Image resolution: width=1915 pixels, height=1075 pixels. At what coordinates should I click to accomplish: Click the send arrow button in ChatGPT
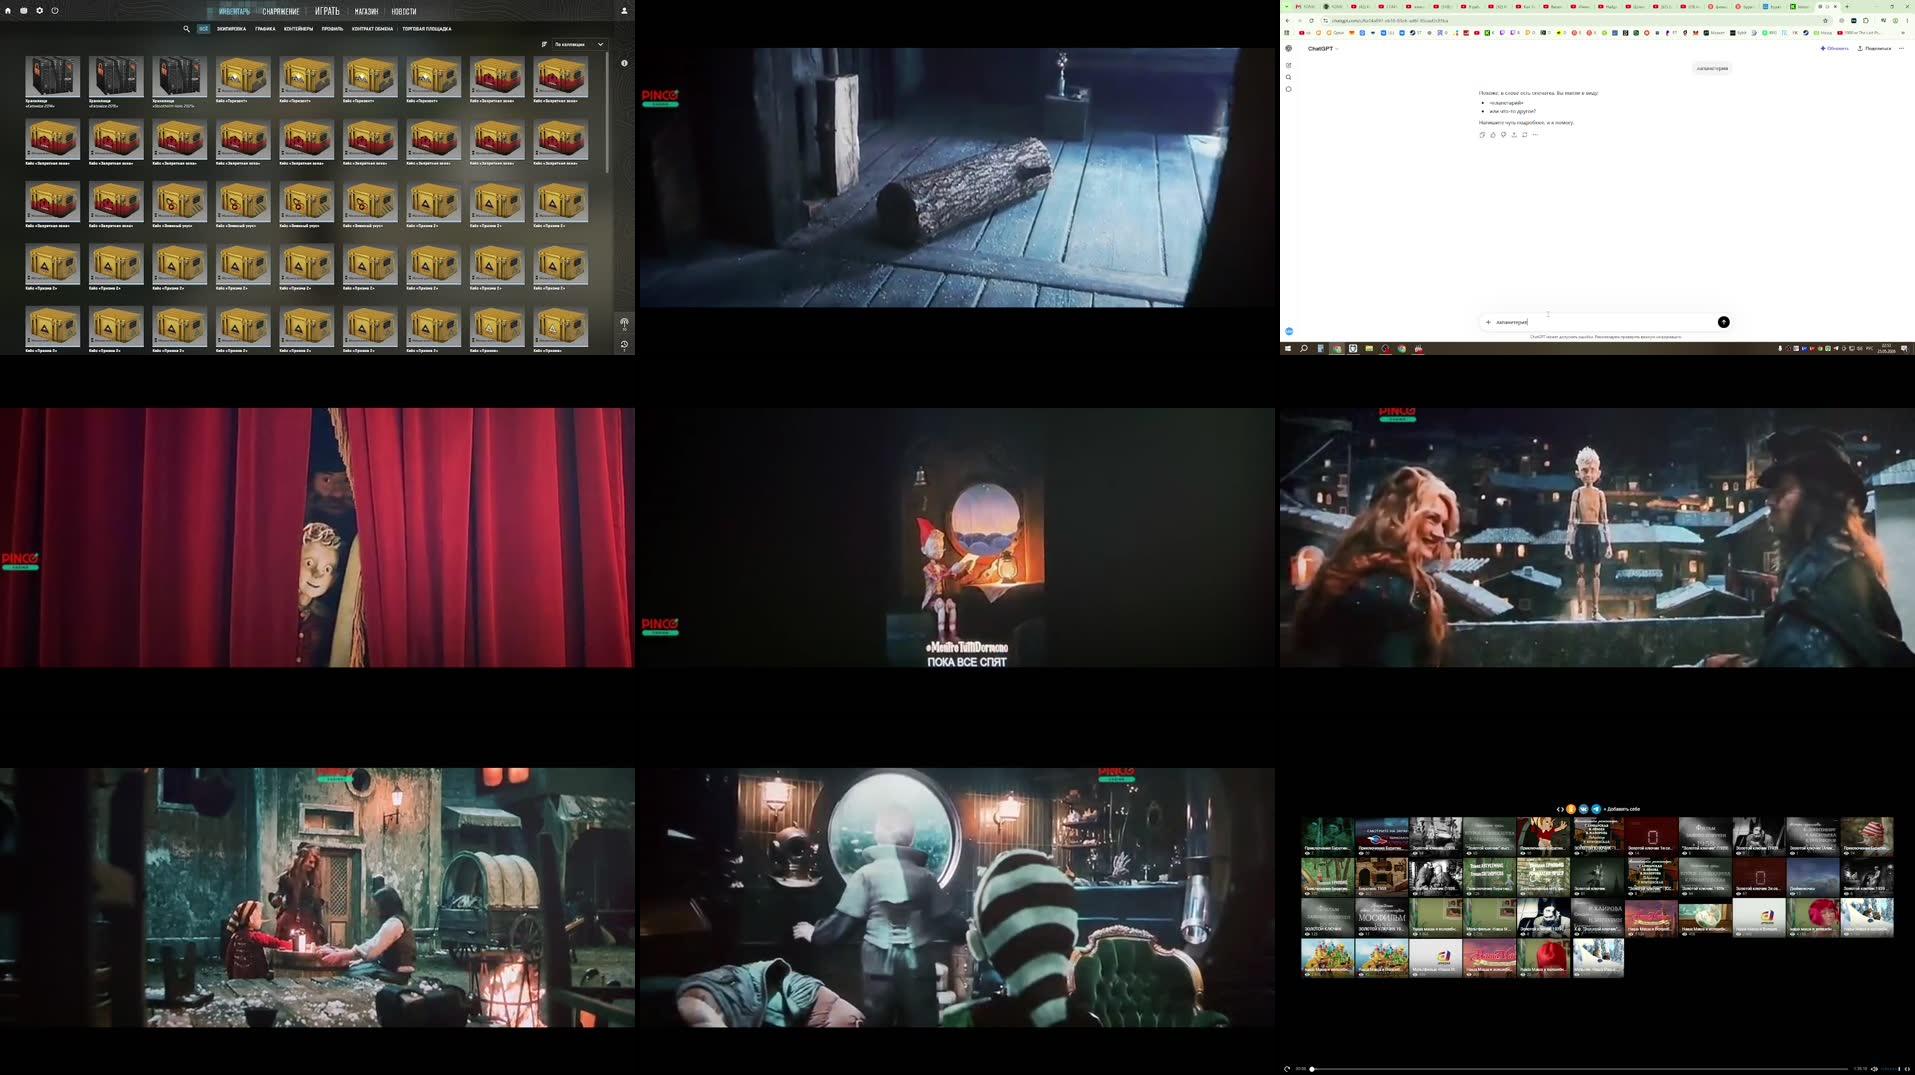(x=1723, y=322)
